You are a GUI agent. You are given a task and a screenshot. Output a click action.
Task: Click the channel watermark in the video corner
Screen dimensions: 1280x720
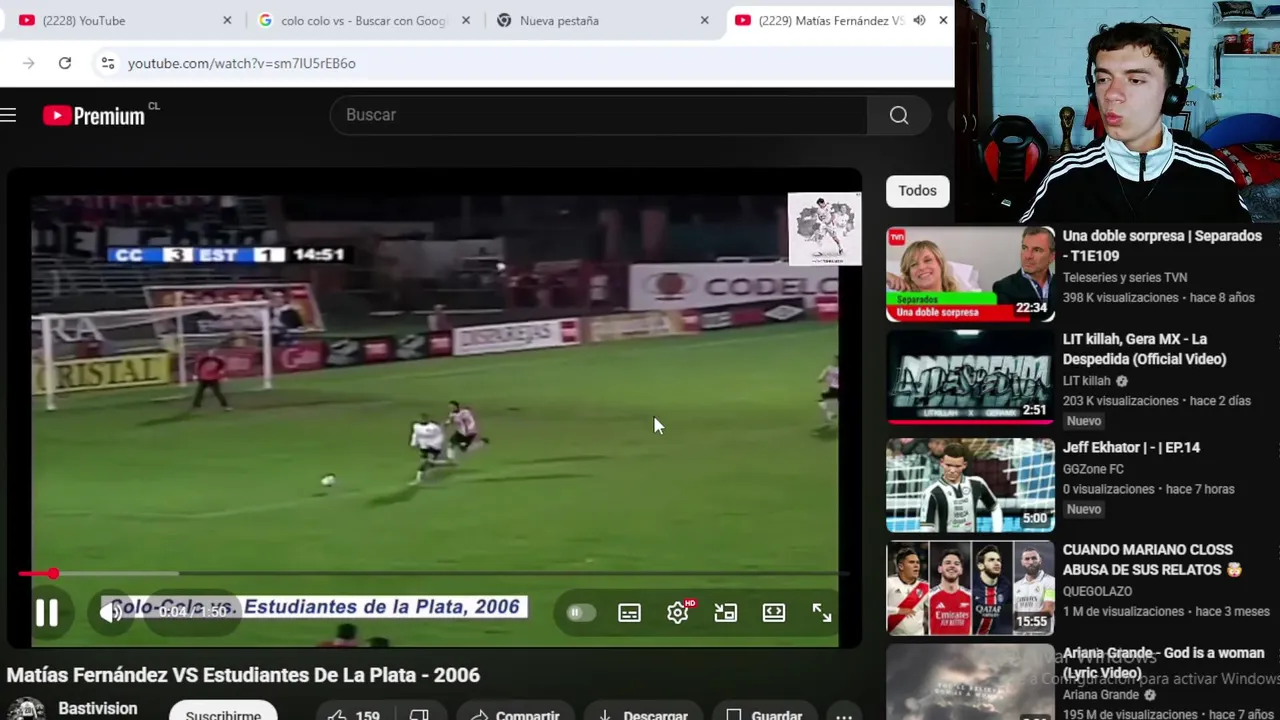[824, 229]
